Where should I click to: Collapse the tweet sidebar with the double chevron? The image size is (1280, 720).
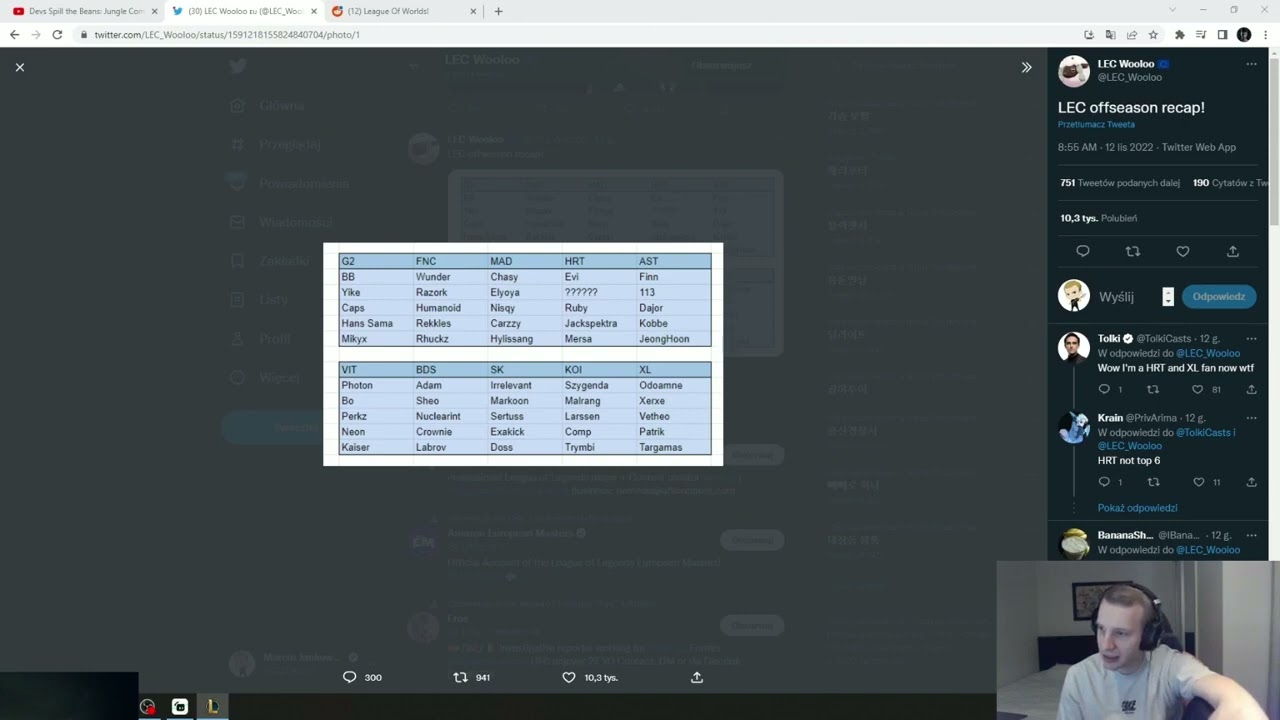pyautogui.click(x=1026, y=67)
